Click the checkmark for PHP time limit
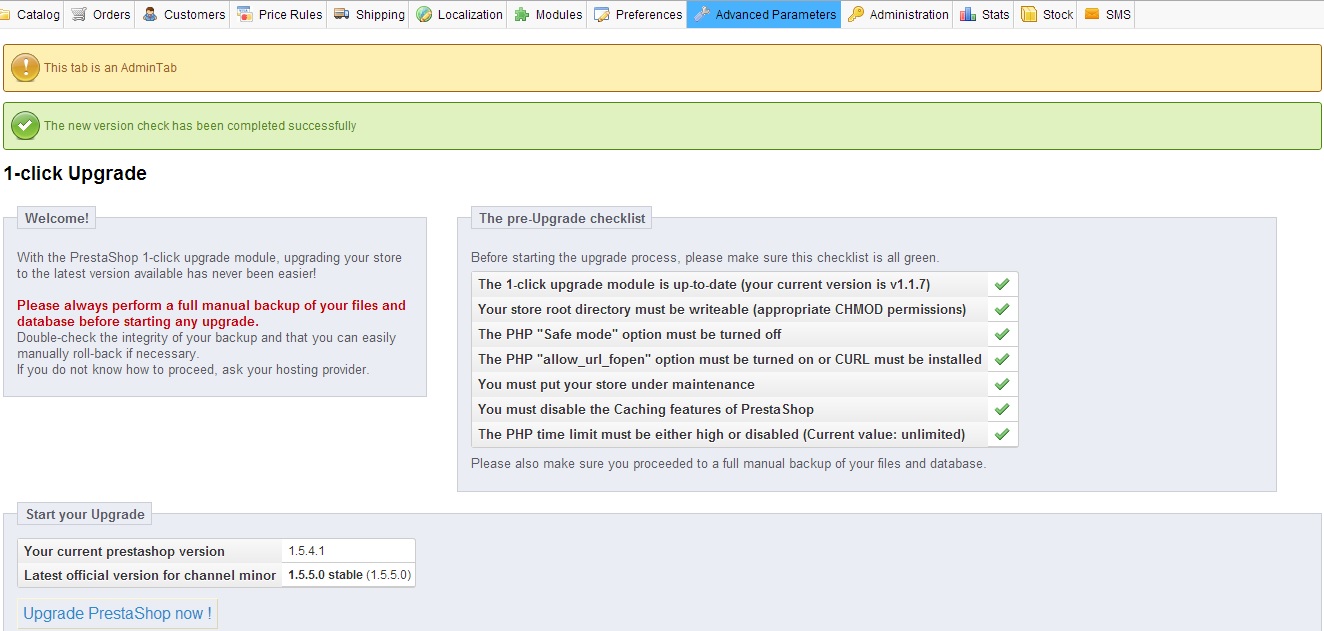This screenshot has height=631, width=1324. (1002, 434)
